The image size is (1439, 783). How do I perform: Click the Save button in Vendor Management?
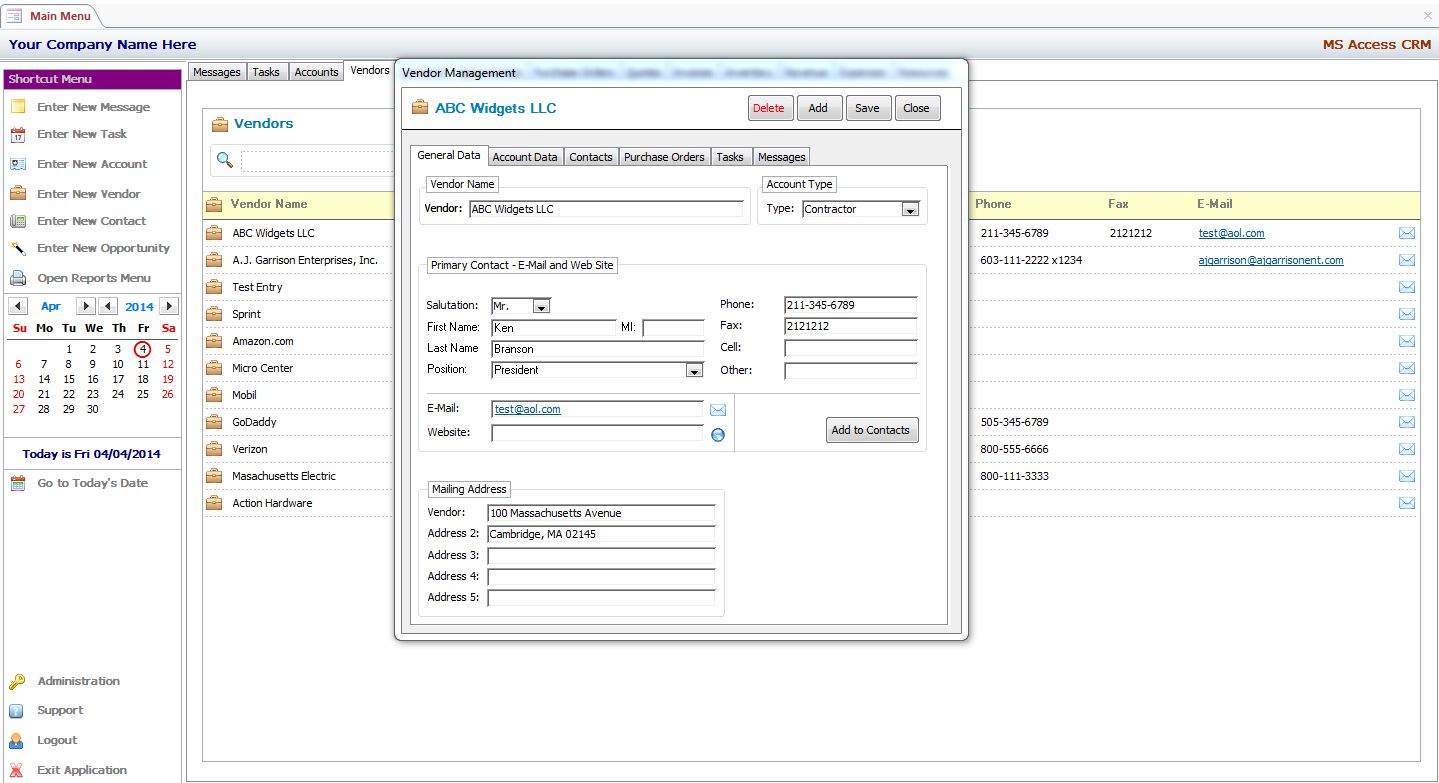pyautogui.click(x=867, y=108)
